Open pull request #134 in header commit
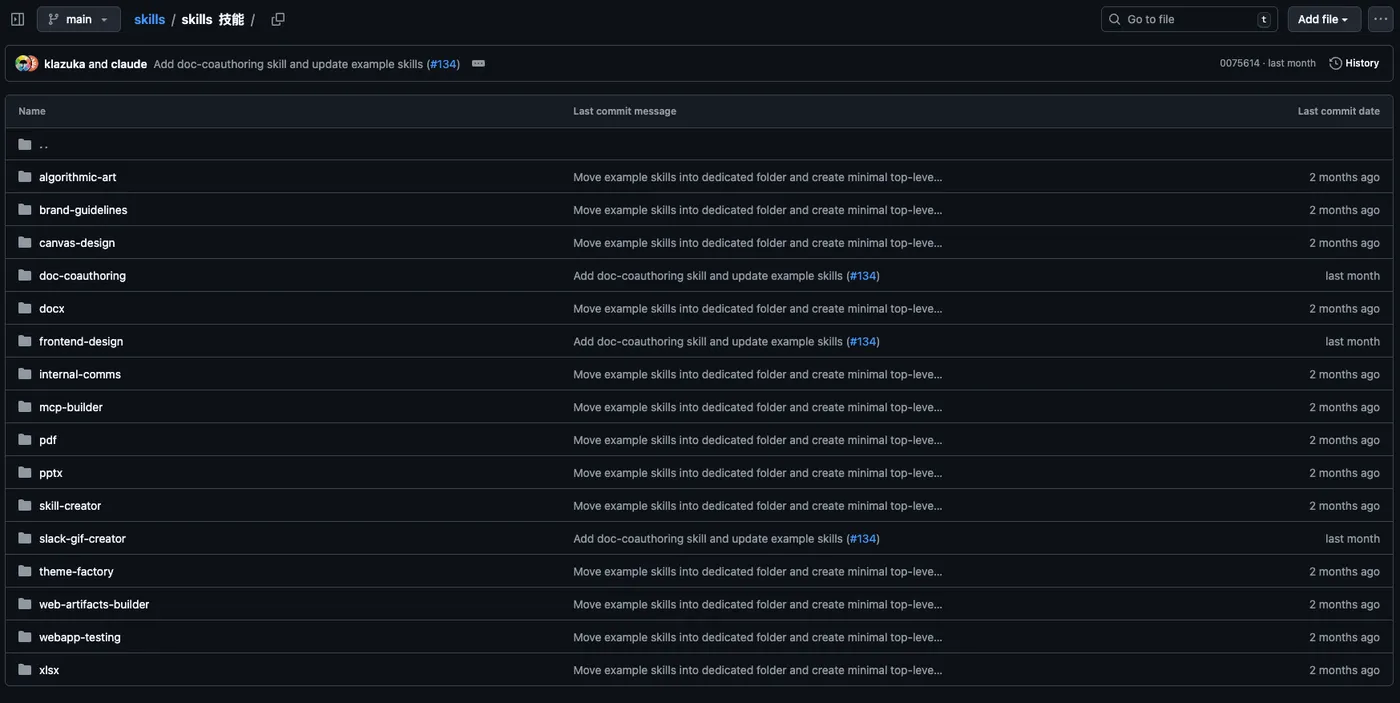1400x703 pixels. click(445, 64)
